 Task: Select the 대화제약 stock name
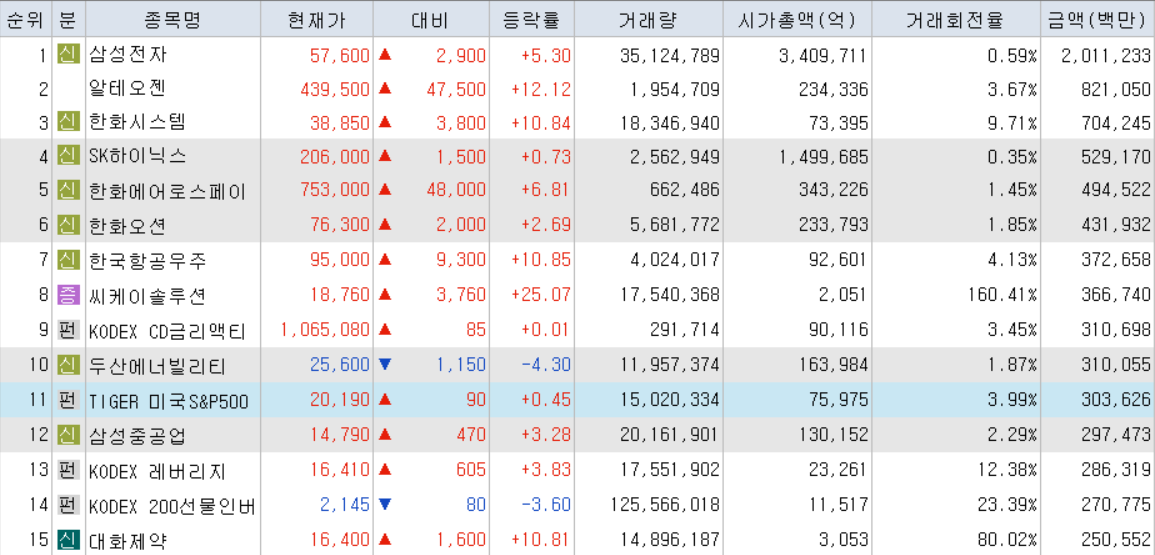pos(126,541)
